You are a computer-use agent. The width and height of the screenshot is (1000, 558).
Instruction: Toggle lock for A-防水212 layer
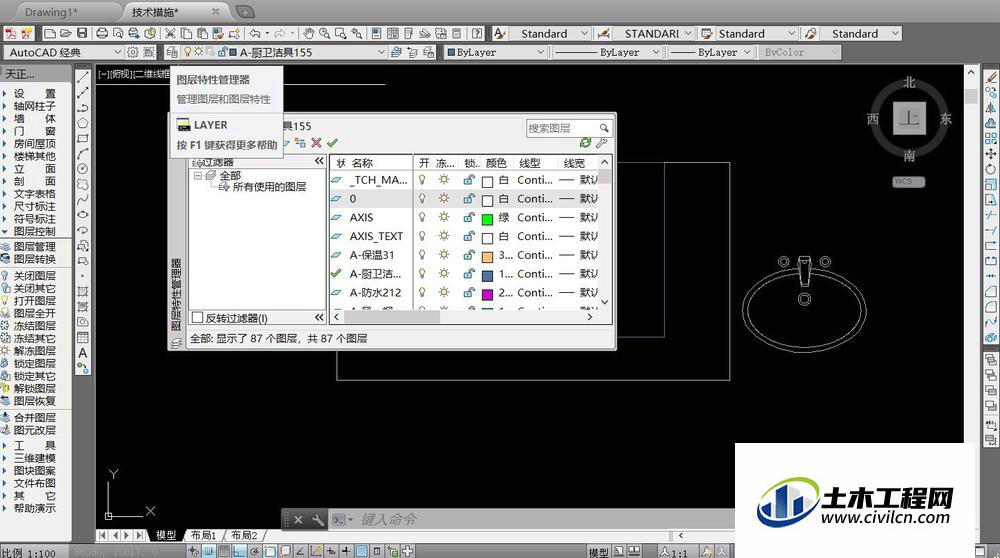469,293
